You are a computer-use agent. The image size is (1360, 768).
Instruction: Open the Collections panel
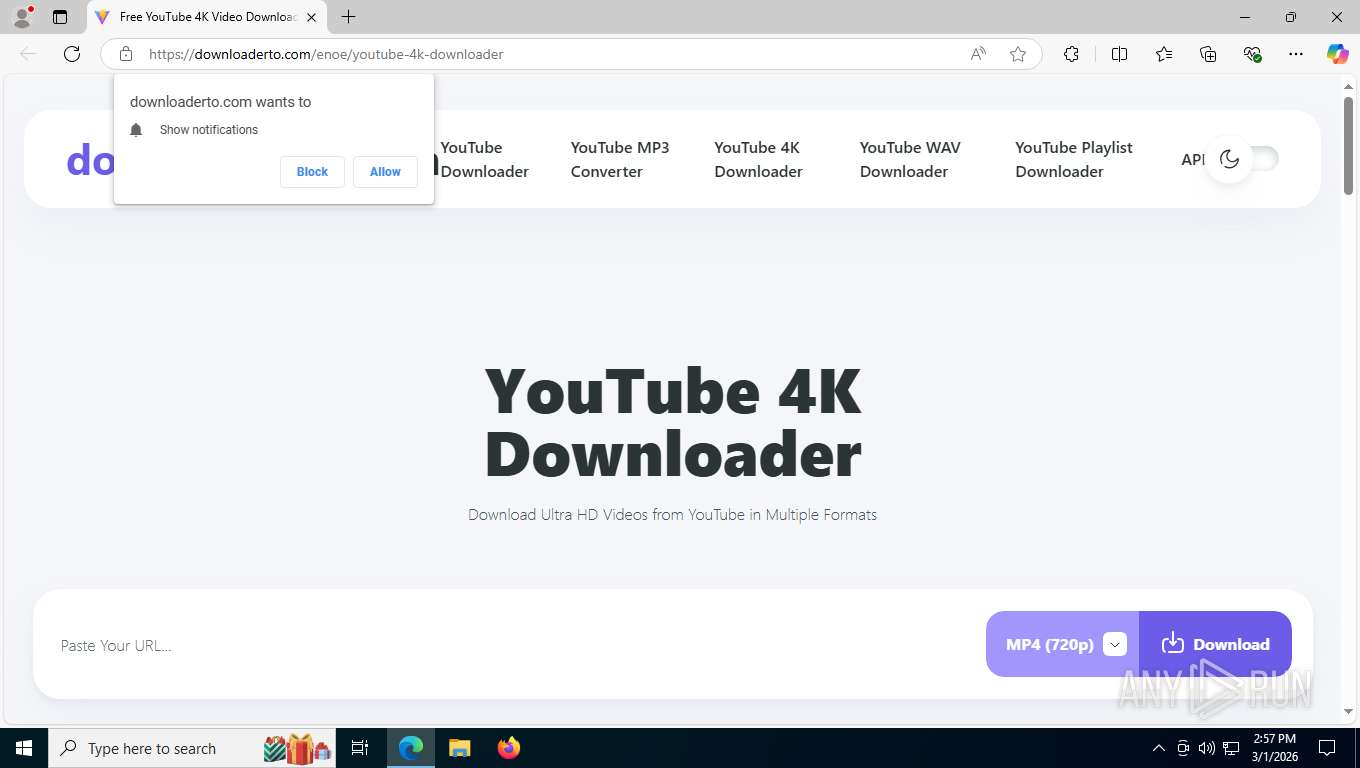pyautogui.click(x=1208, y=54)
